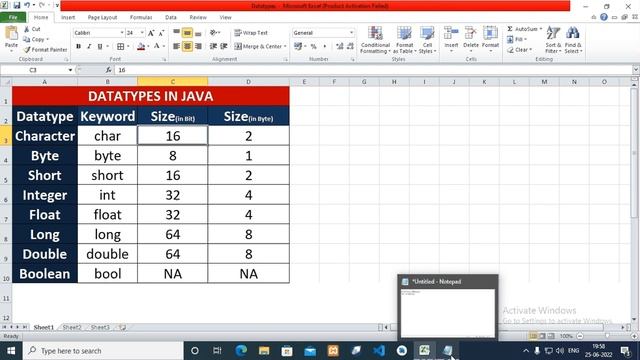This screenshot has height=360, width=640.
Task: Toggle Underline formatting
Action: [100, 47]
